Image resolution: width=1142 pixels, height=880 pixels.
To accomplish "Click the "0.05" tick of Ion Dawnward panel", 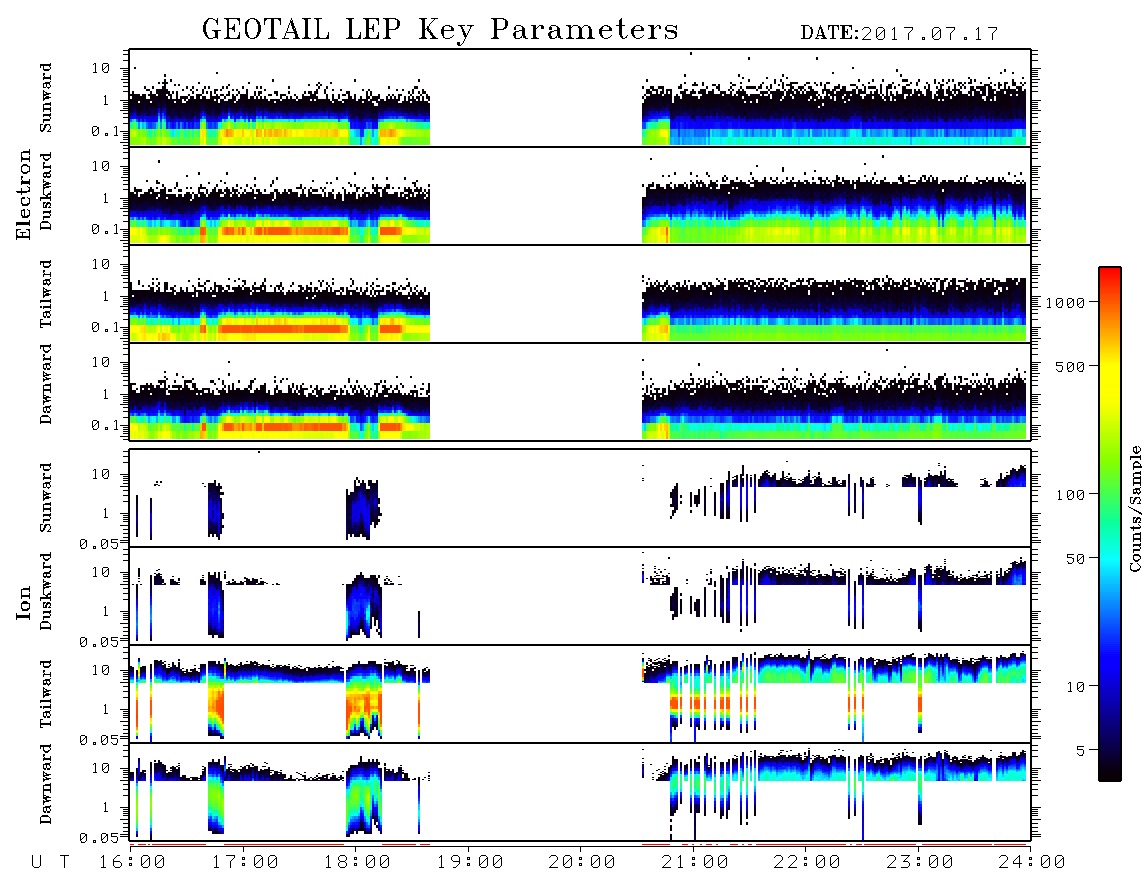I will tap(98, 838).
